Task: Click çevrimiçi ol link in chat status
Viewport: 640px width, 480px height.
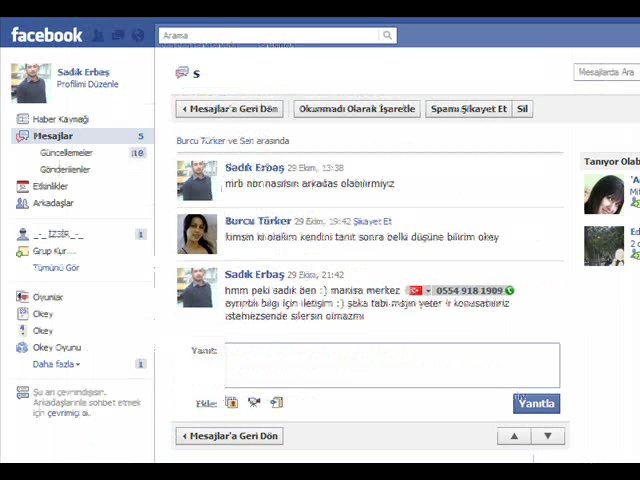Action: click(67, 413)
